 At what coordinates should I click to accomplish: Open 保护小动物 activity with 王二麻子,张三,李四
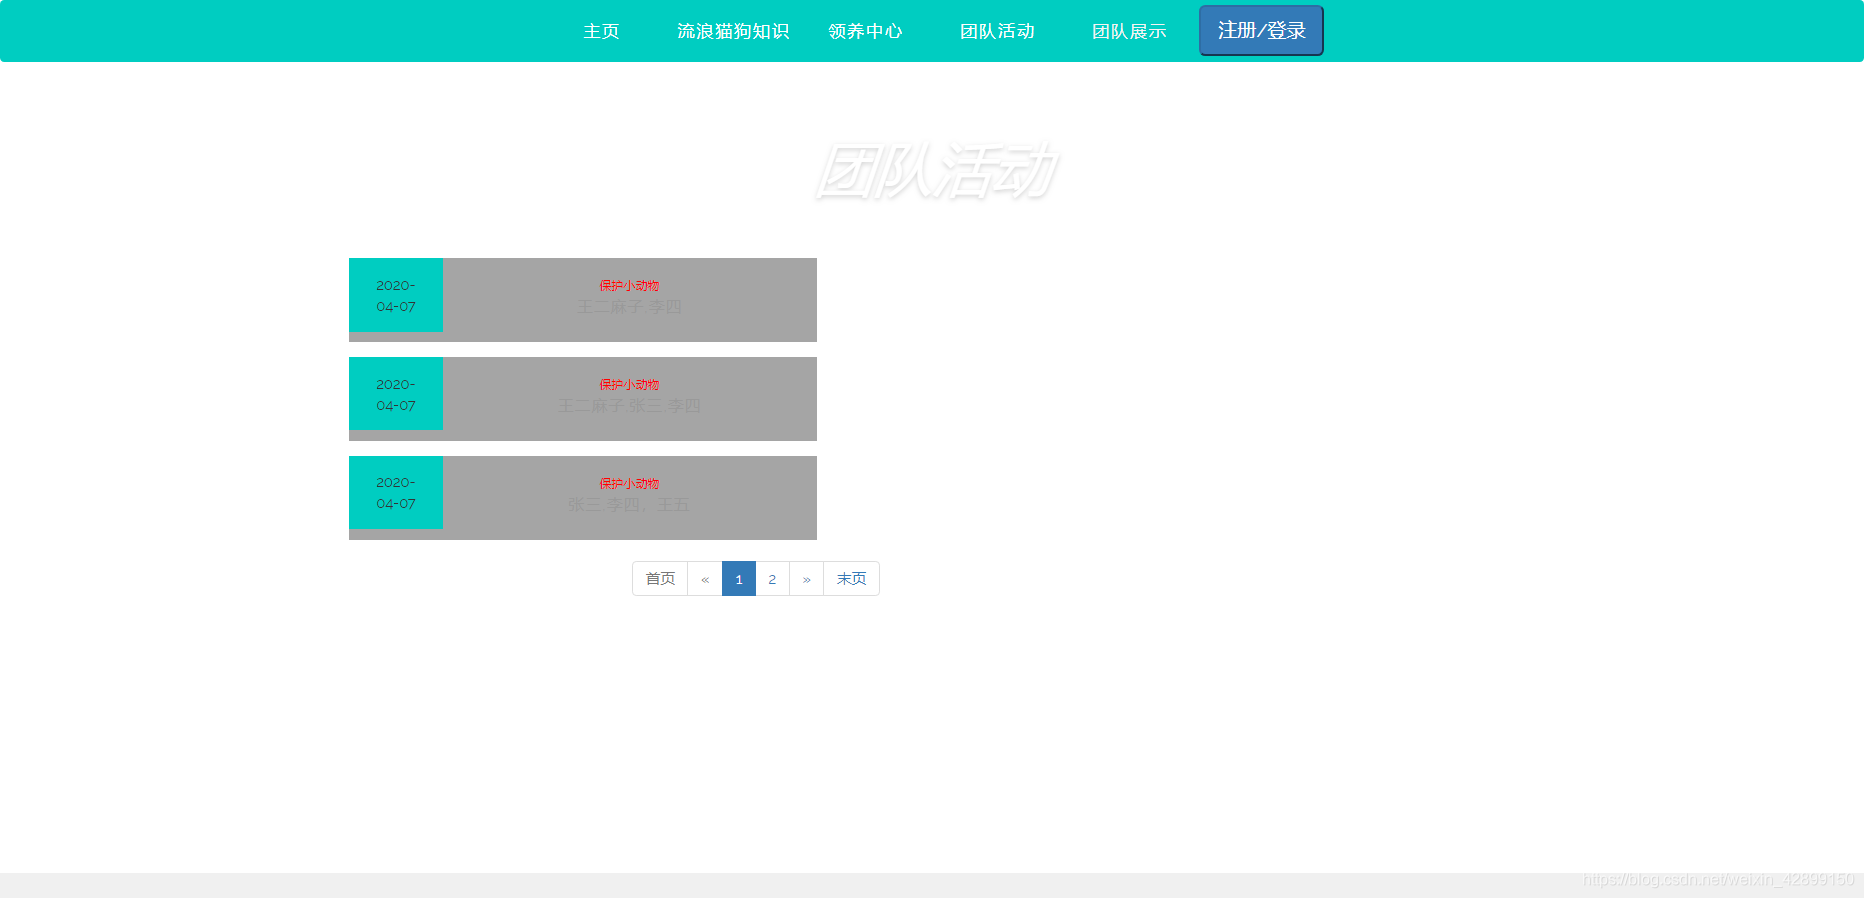coord(629,385)
